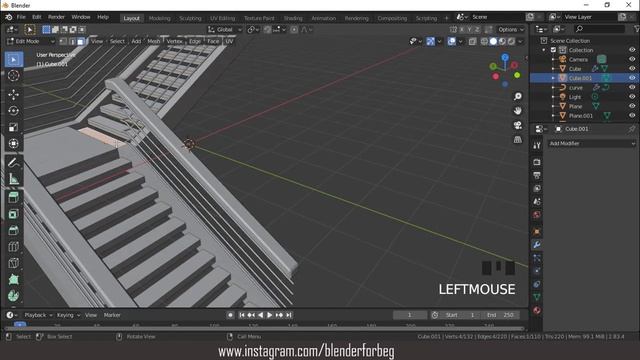Open the Render properties tab icon
640x360 pixels.
coord(537,162)
